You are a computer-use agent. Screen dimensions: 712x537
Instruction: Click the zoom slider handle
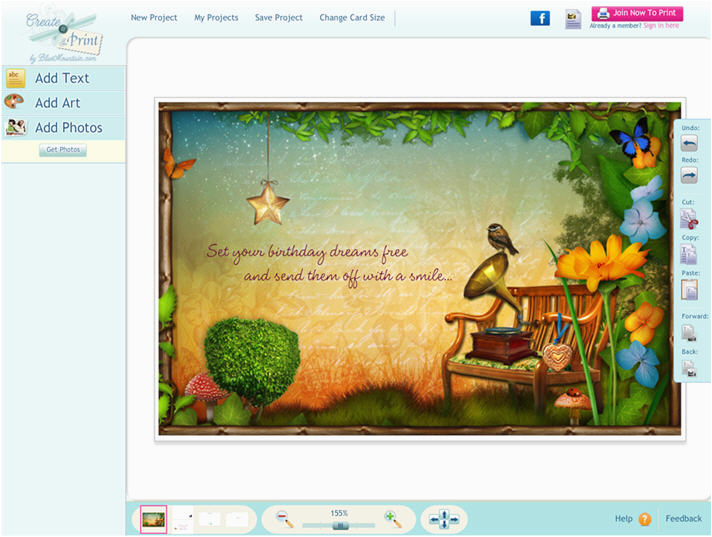pos(340,526)
